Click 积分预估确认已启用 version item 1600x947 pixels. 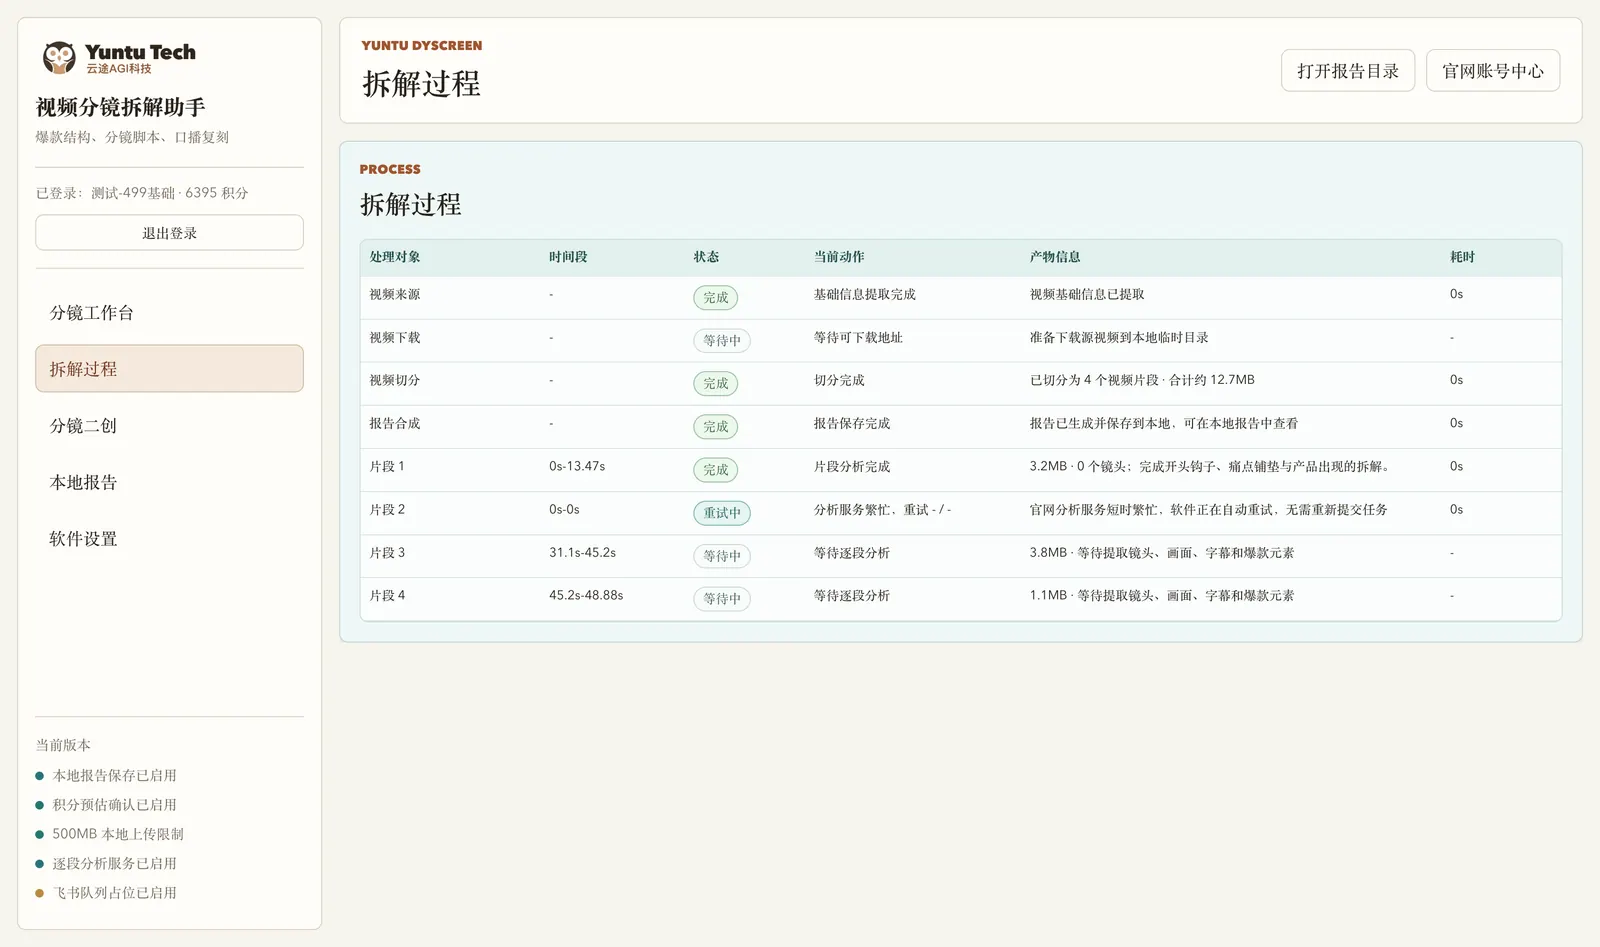point(114,804)
